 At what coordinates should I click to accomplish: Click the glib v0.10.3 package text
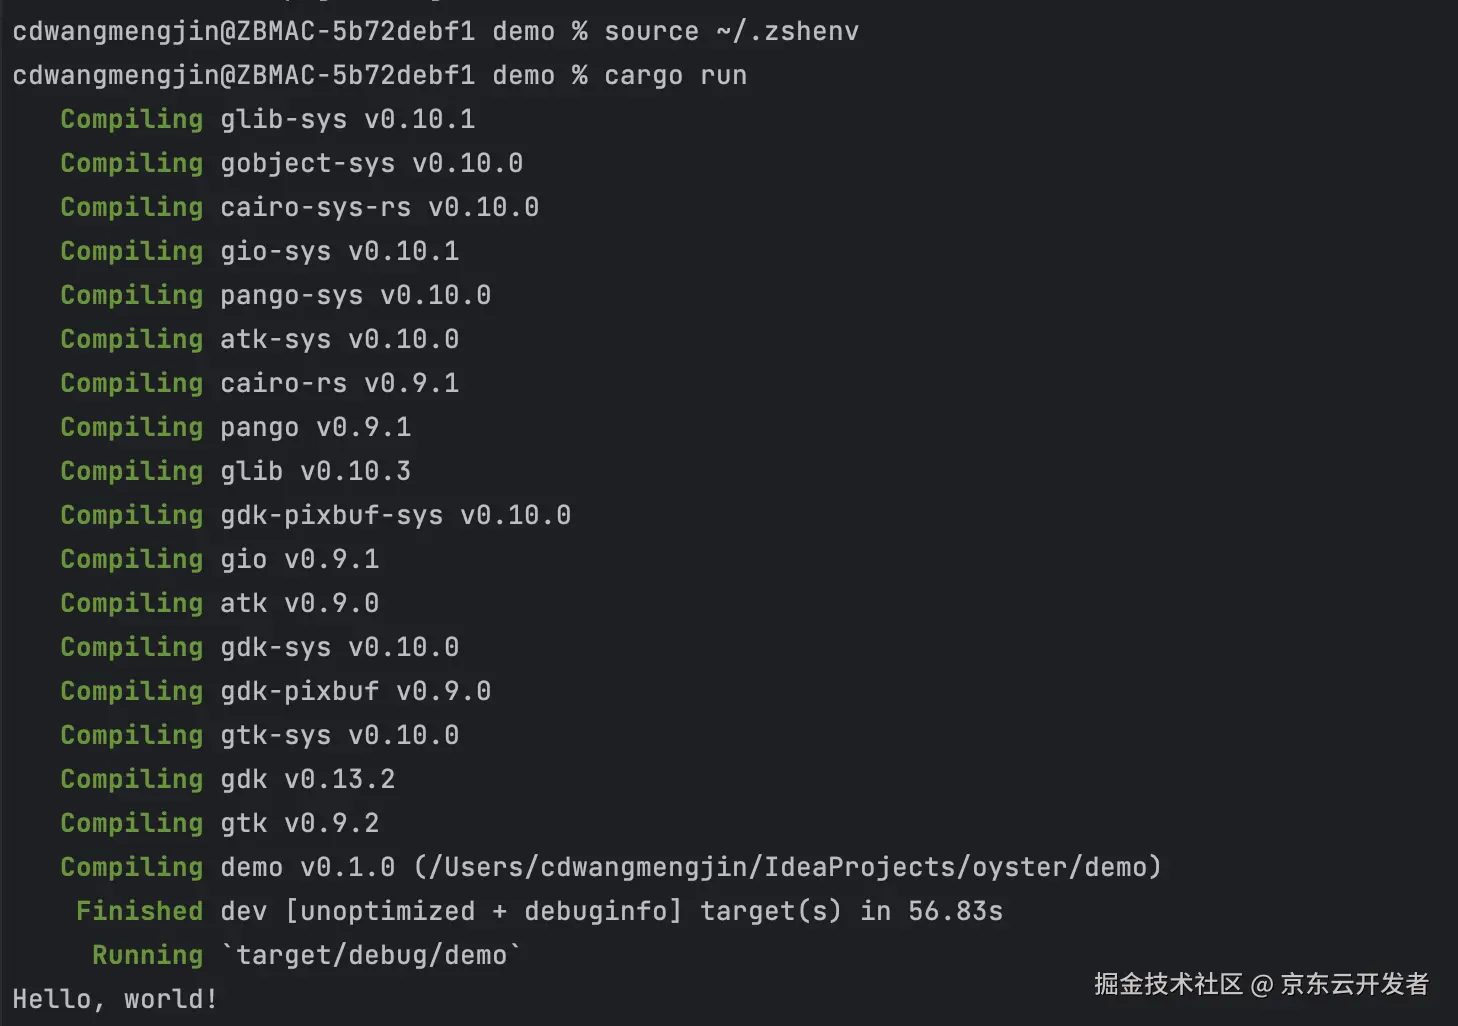point(315,471)
